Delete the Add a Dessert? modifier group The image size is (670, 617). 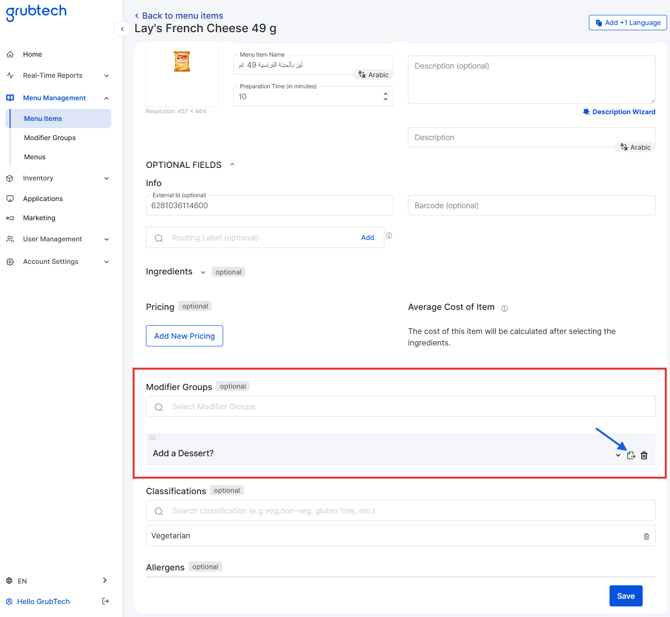[644, 455]
